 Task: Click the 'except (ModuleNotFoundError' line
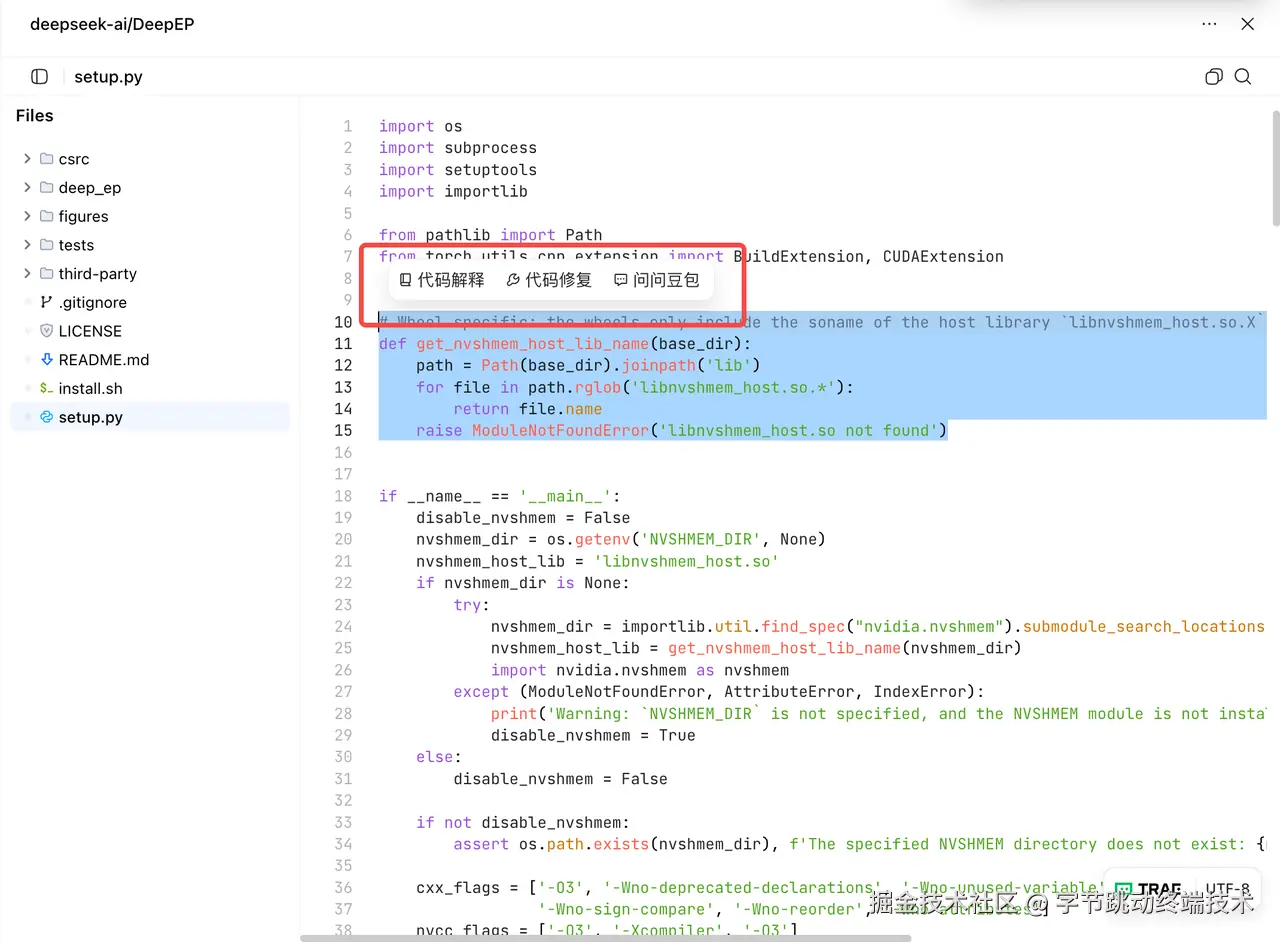click(719, 692)
